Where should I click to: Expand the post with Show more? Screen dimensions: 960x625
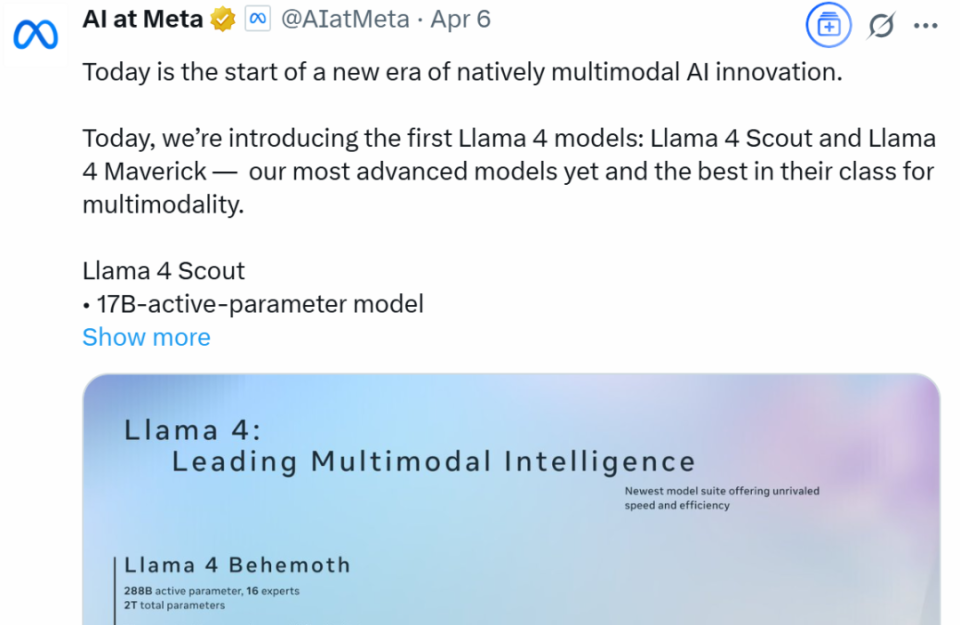(146, 337)
